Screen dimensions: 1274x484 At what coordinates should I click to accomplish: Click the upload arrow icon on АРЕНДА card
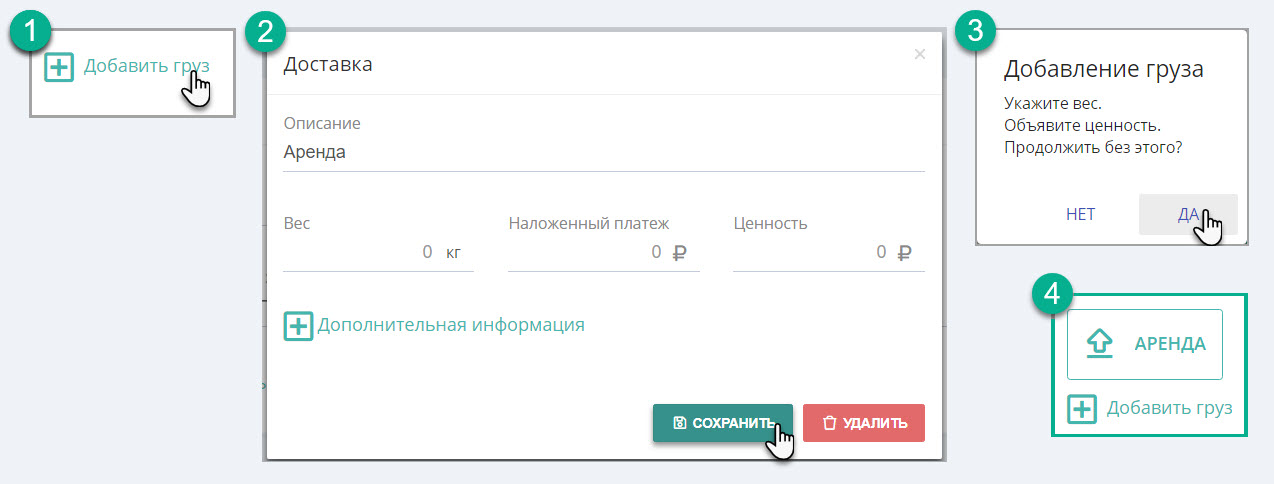[x=1100, y=344]
